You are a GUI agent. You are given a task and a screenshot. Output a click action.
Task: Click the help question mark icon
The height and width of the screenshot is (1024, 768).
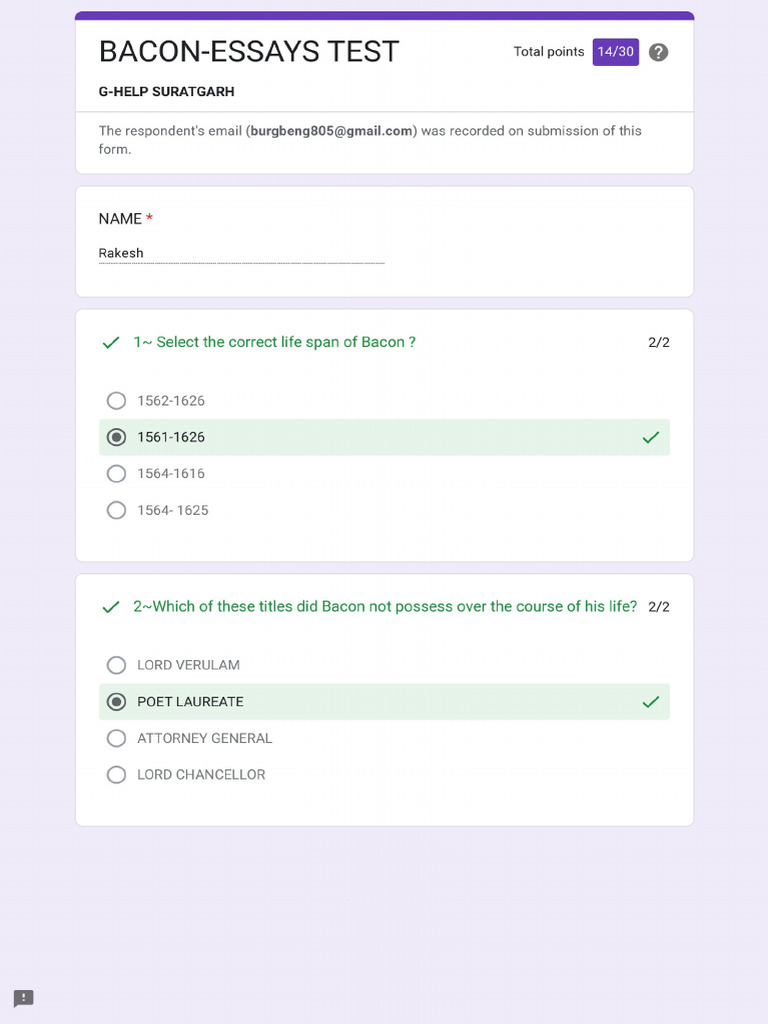(658, 52)
